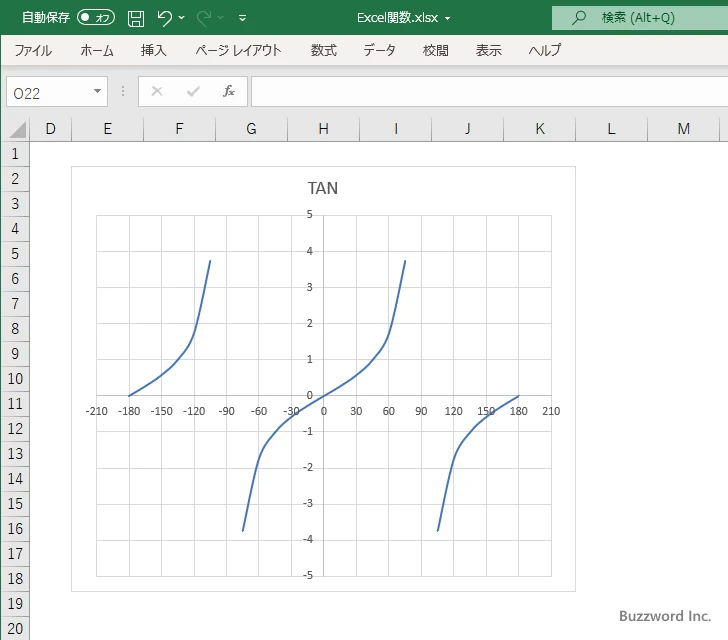The height and width of the screenshot is (640, 728).
Task: Click vertical axis label 2
Action: (310, 323)
